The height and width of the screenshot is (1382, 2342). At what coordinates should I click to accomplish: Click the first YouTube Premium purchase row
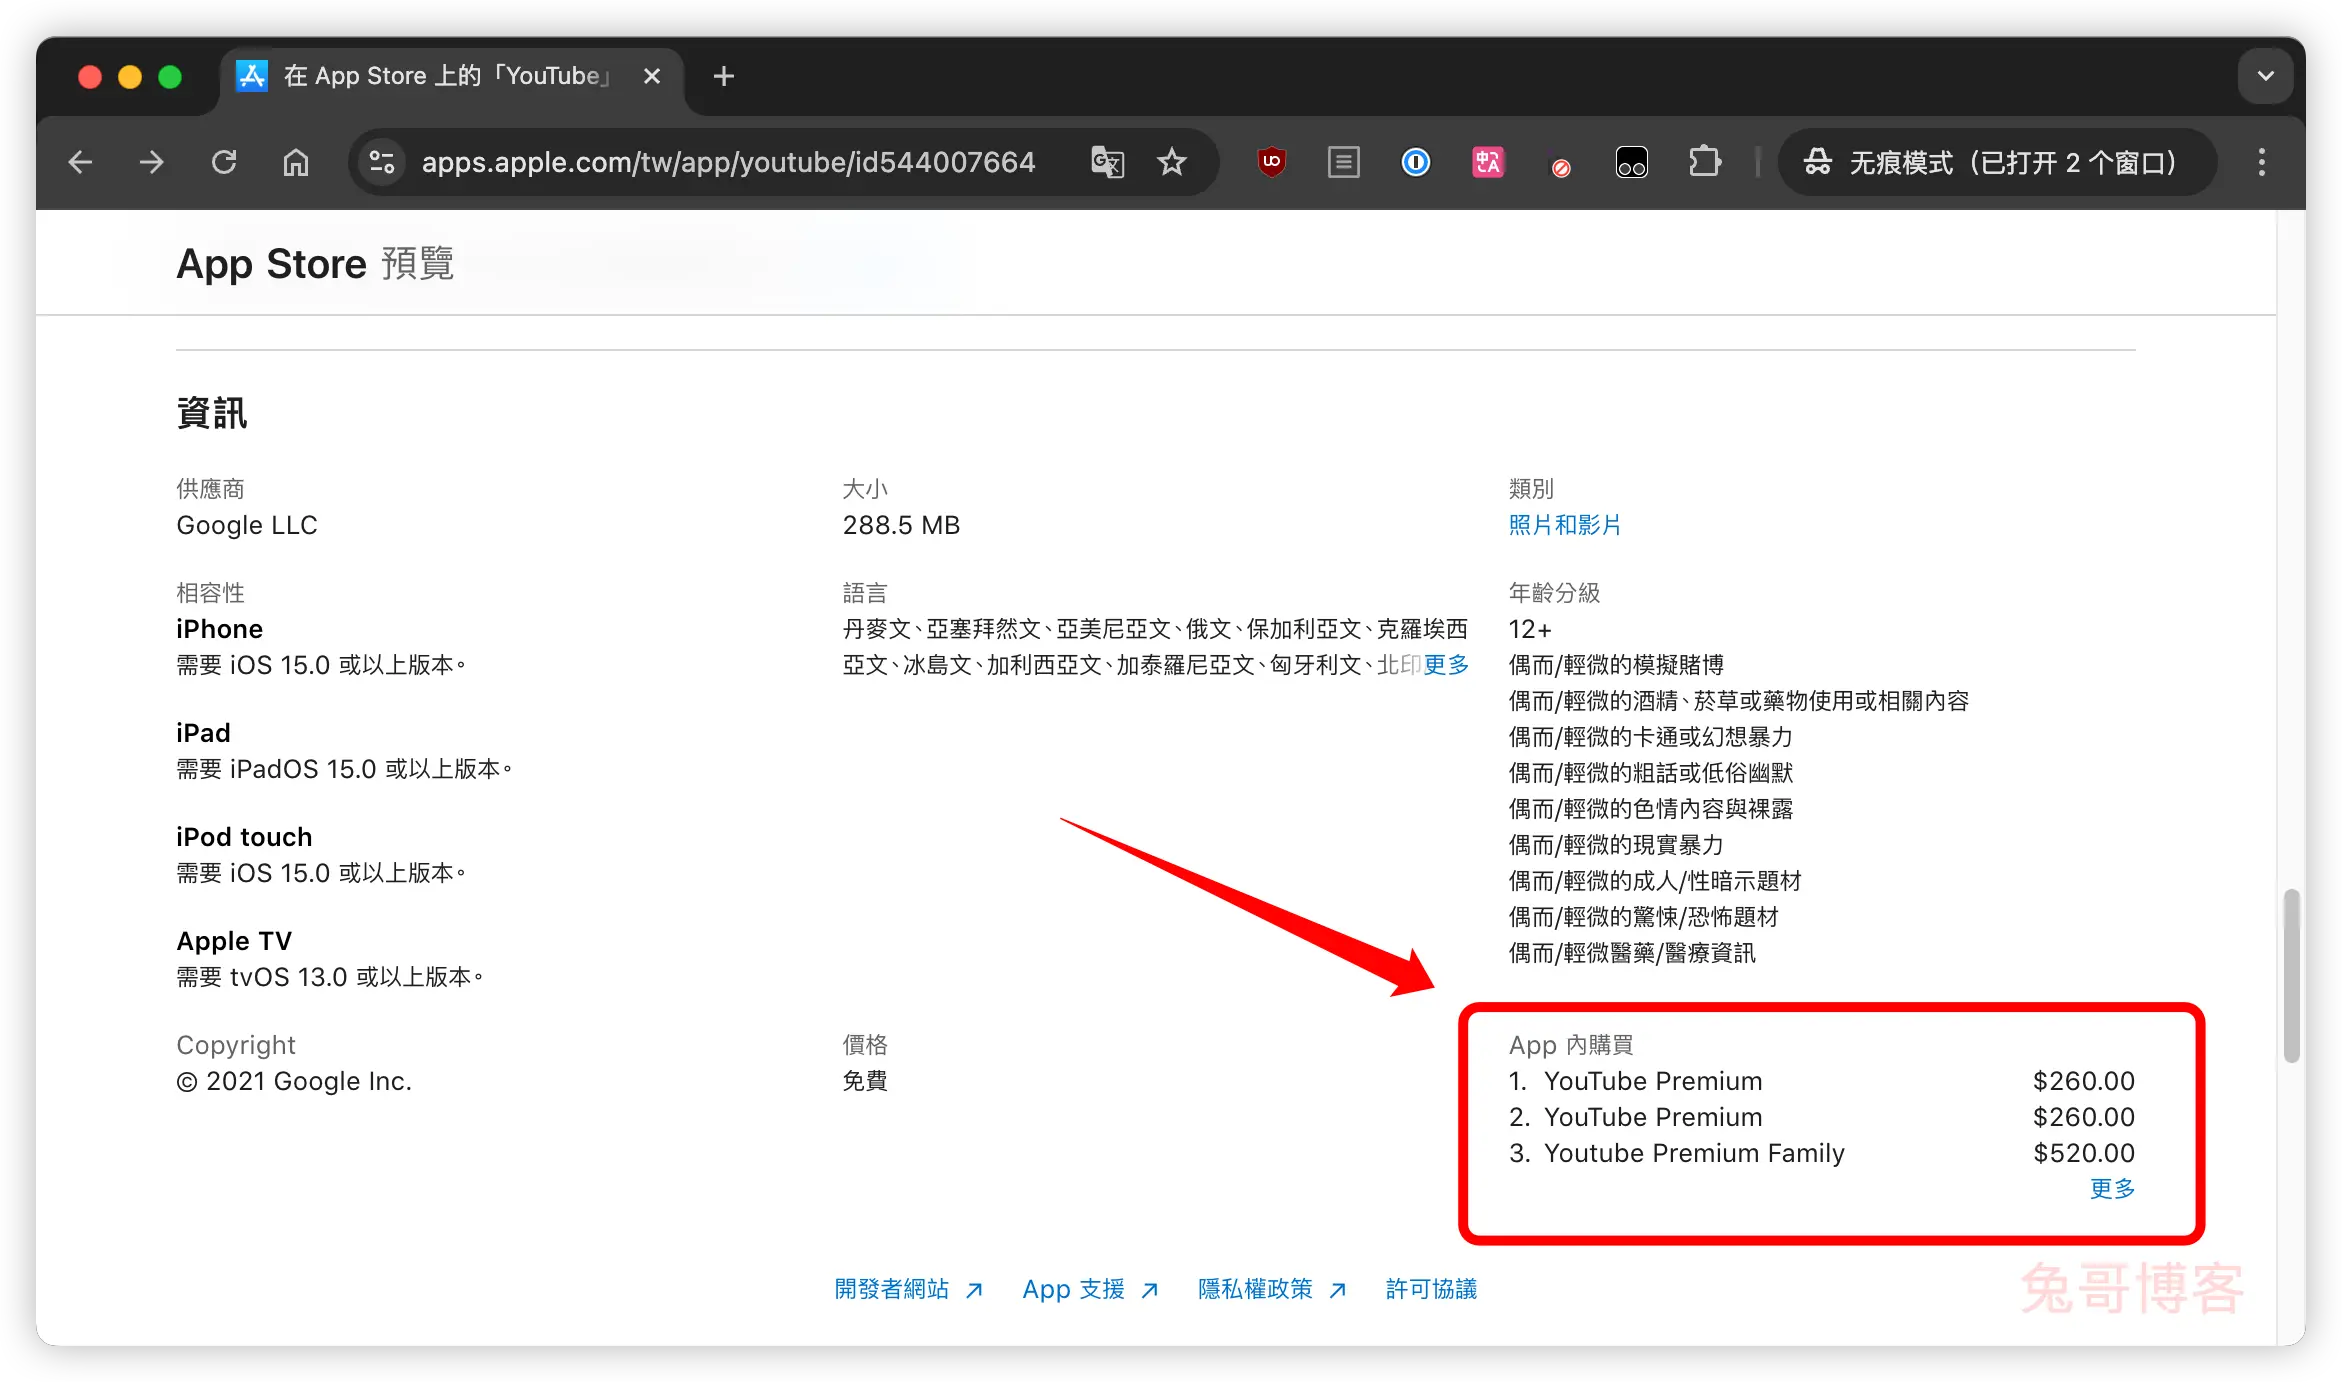point(1822,1081)
